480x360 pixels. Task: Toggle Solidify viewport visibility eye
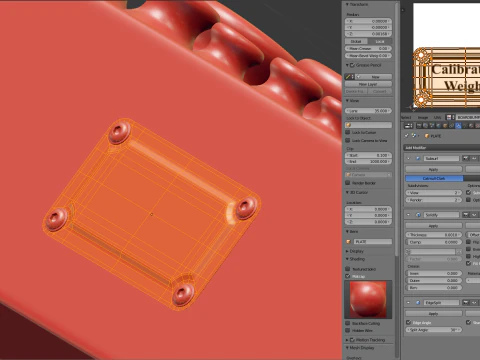[474, 215]
